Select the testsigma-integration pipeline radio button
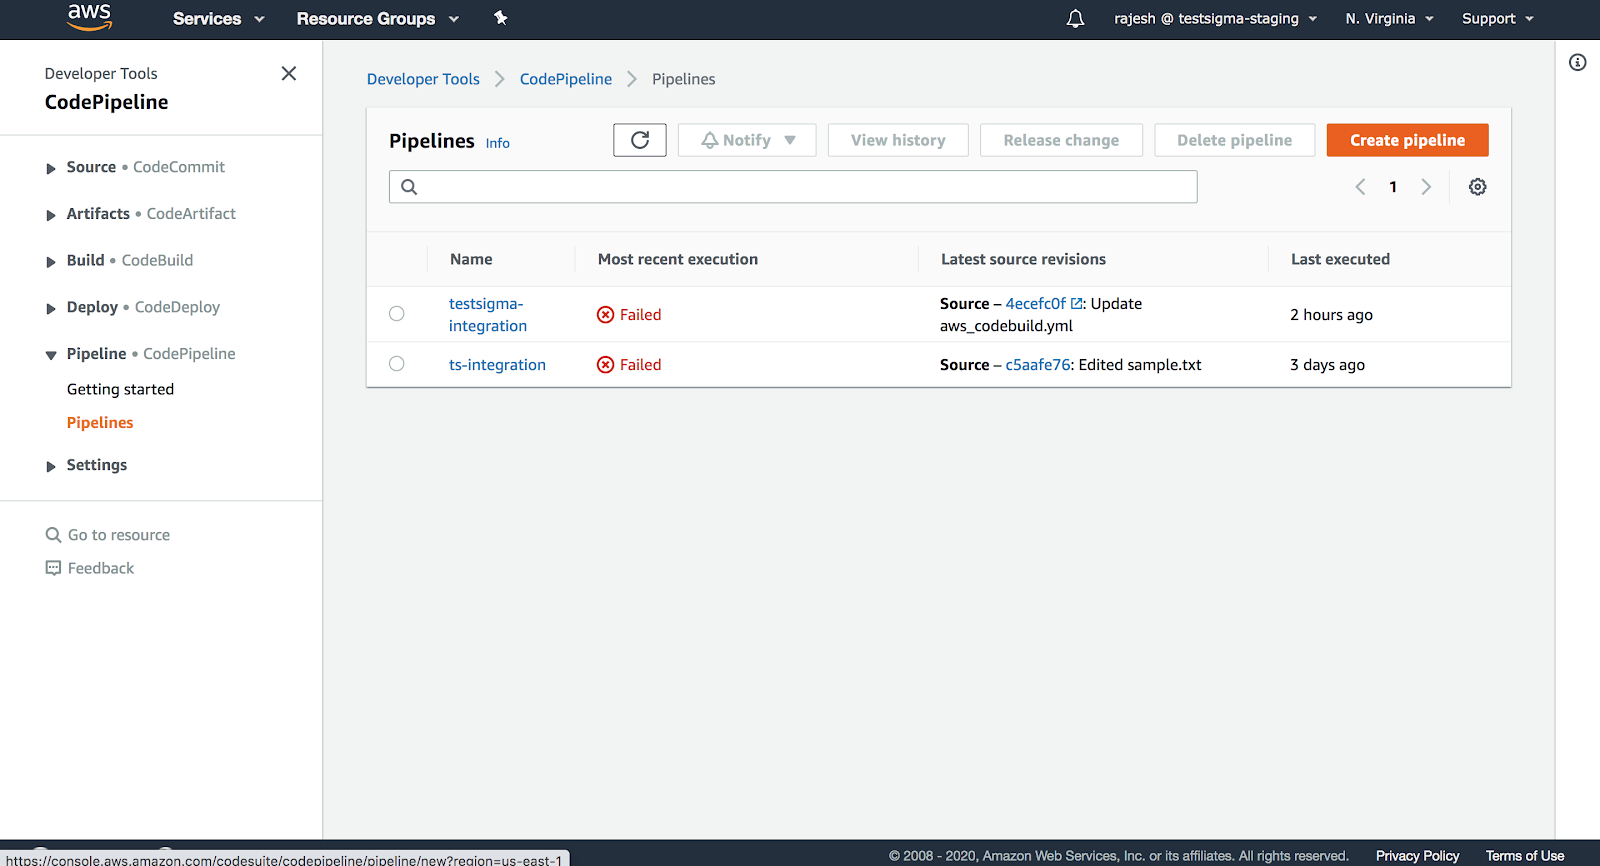Screen dimensions: 1600x866 pos(397,314)
